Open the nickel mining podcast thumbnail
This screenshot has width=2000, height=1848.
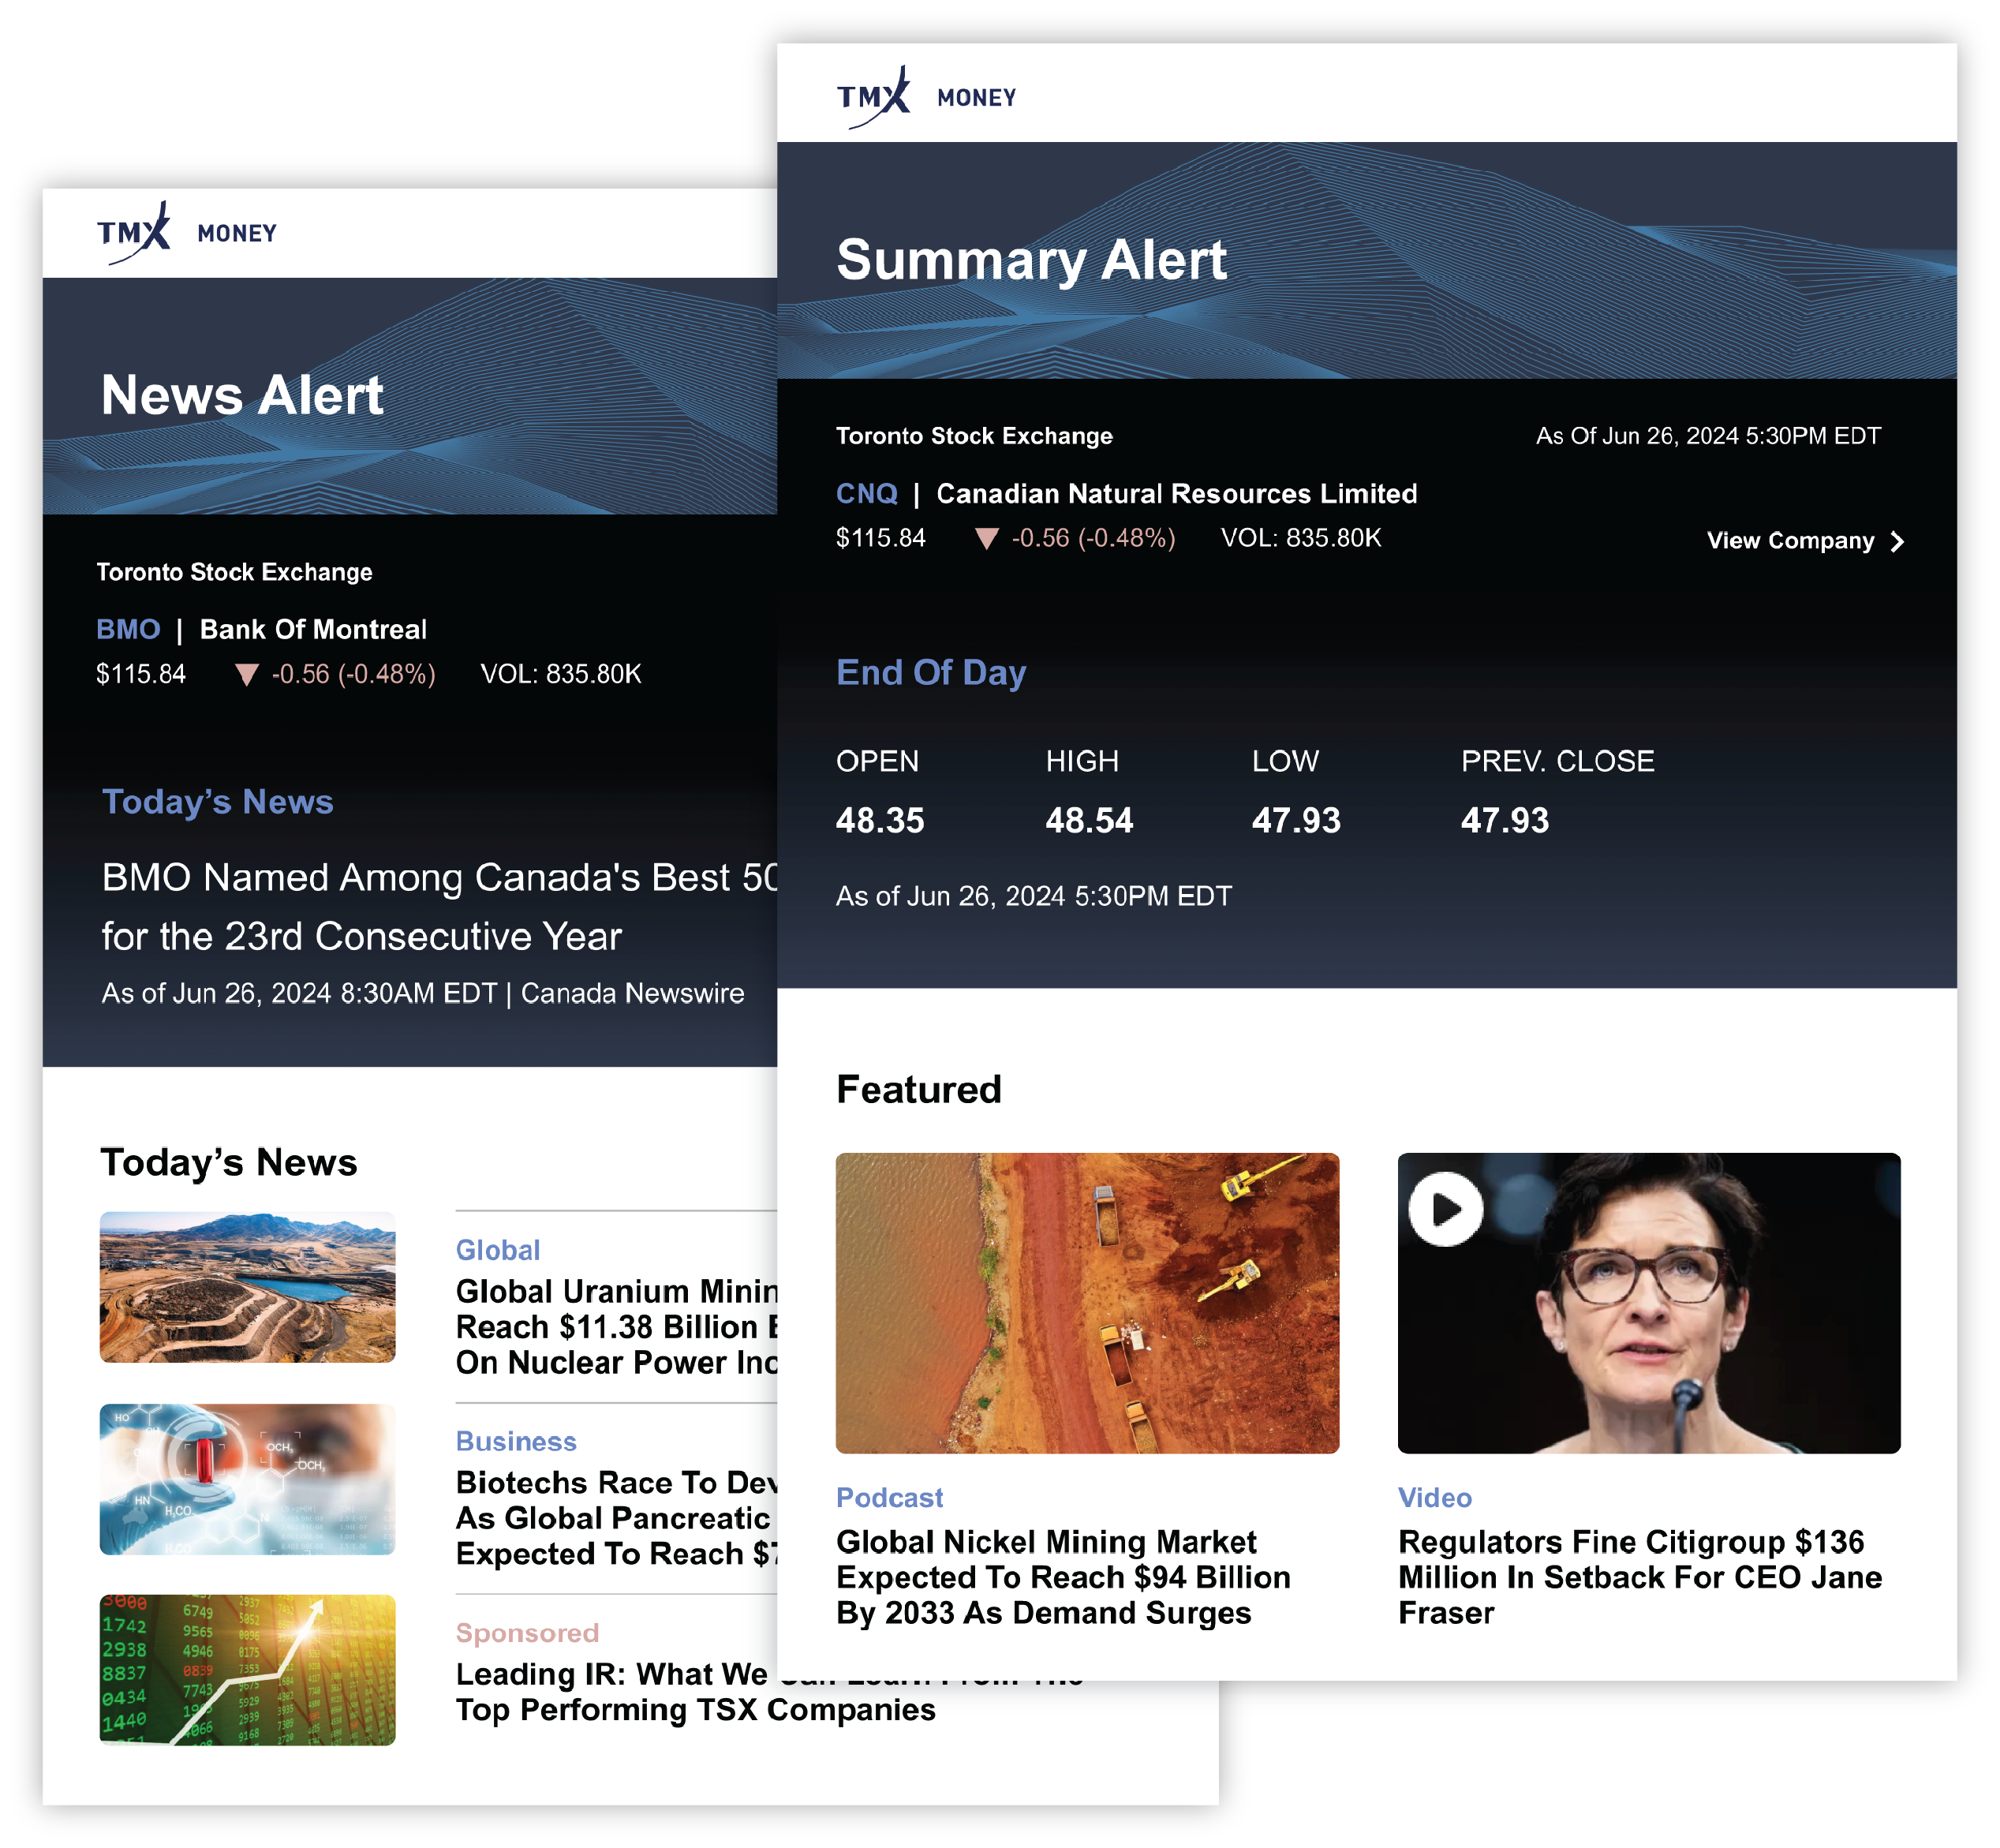(1087, 1303)
